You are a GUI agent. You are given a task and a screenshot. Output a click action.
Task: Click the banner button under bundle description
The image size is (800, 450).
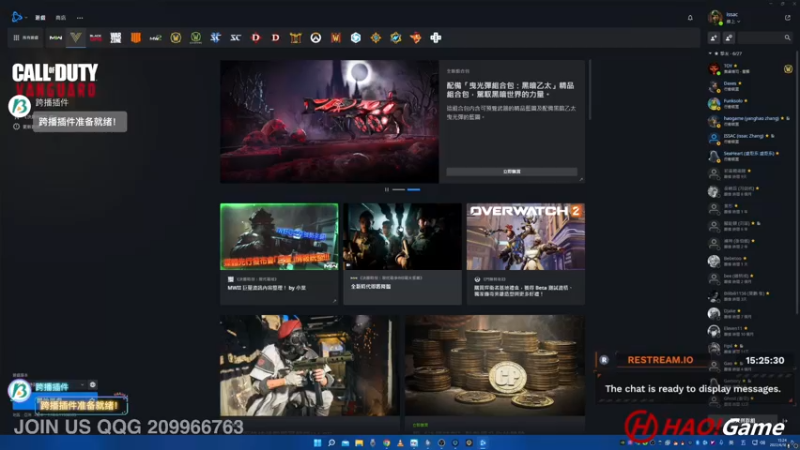click(x=512, y=171)
